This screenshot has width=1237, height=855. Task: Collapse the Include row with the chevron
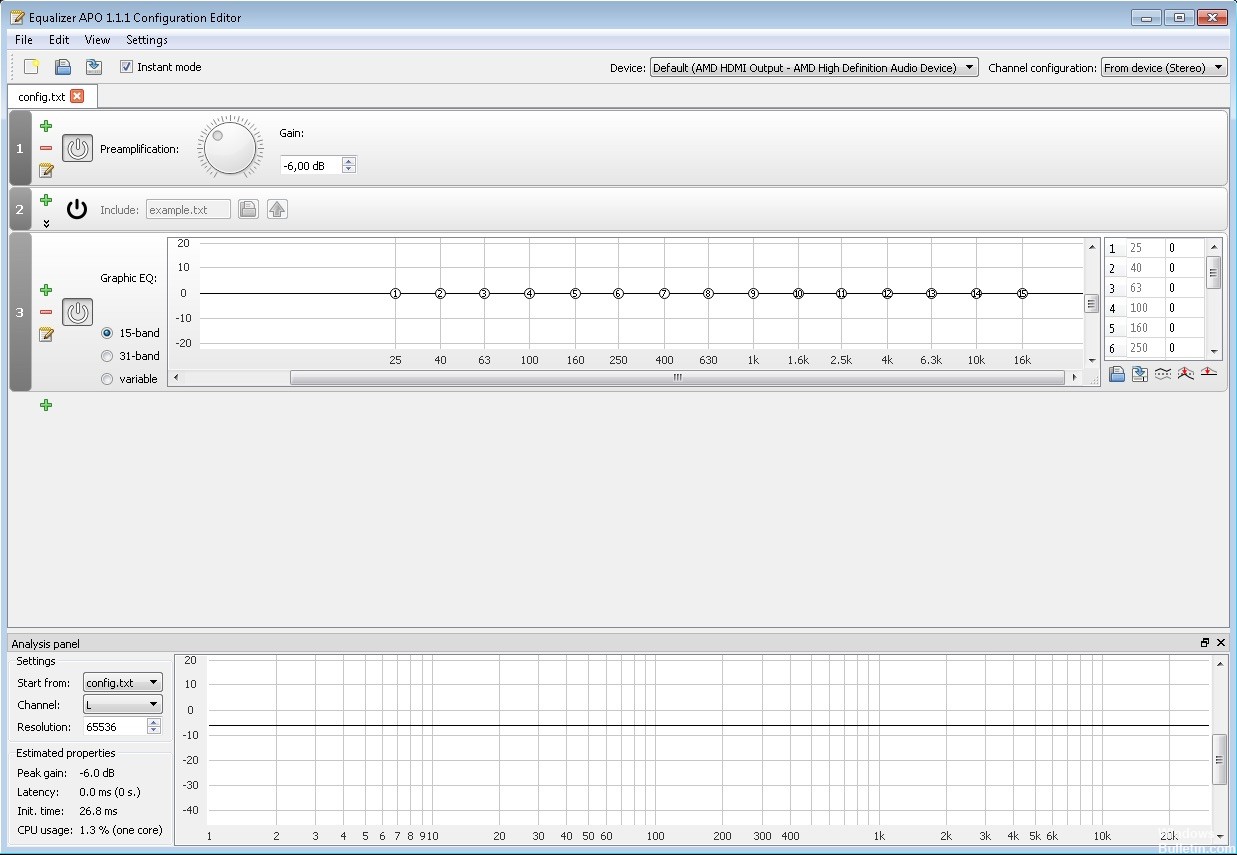click(45, 223)
